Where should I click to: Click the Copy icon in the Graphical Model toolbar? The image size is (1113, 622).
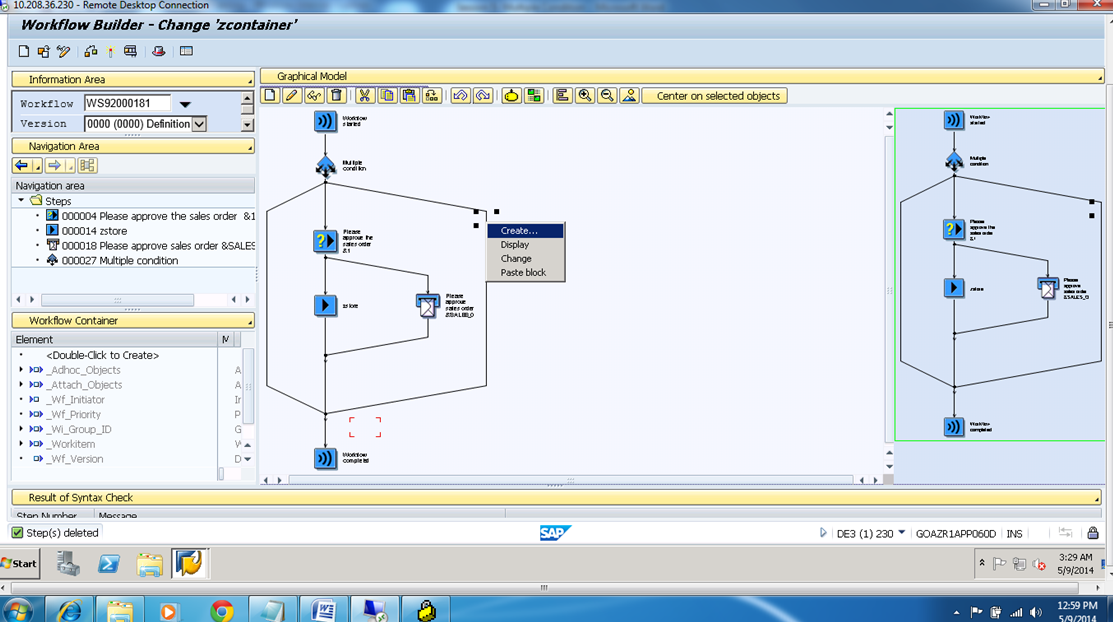click(386, 95)
